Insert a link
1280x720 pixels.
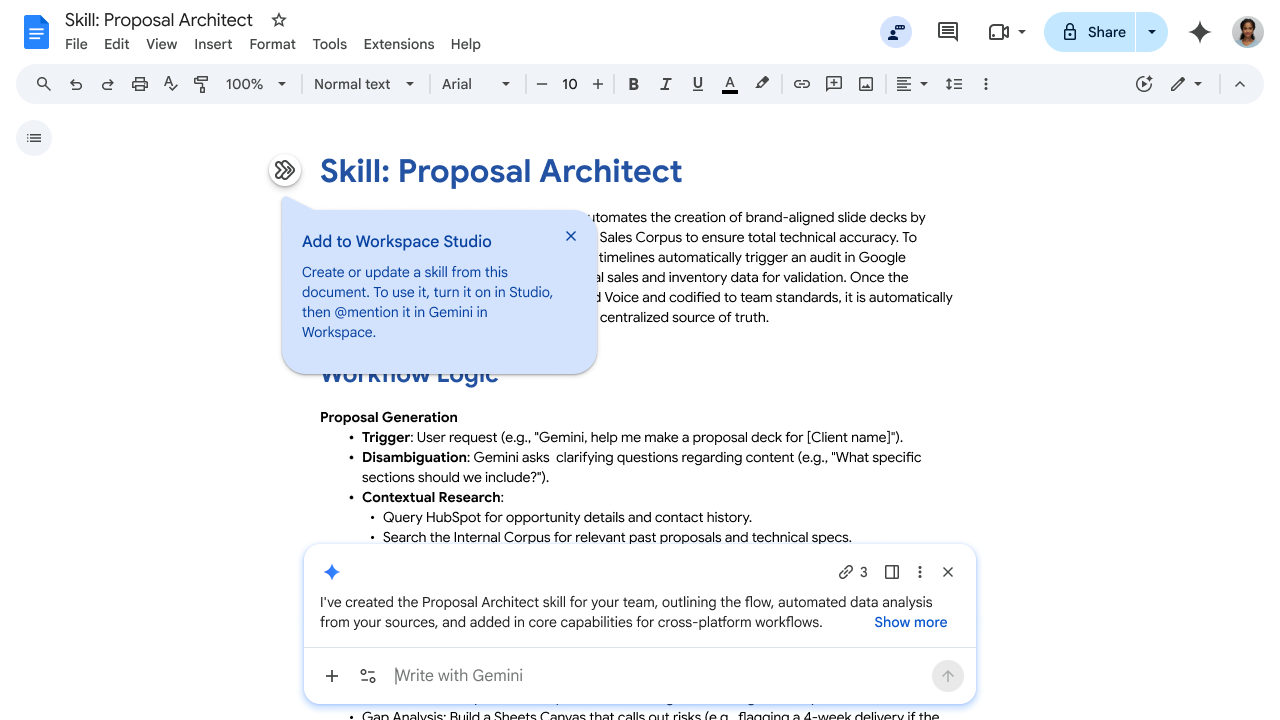click(x=802, y=84)
